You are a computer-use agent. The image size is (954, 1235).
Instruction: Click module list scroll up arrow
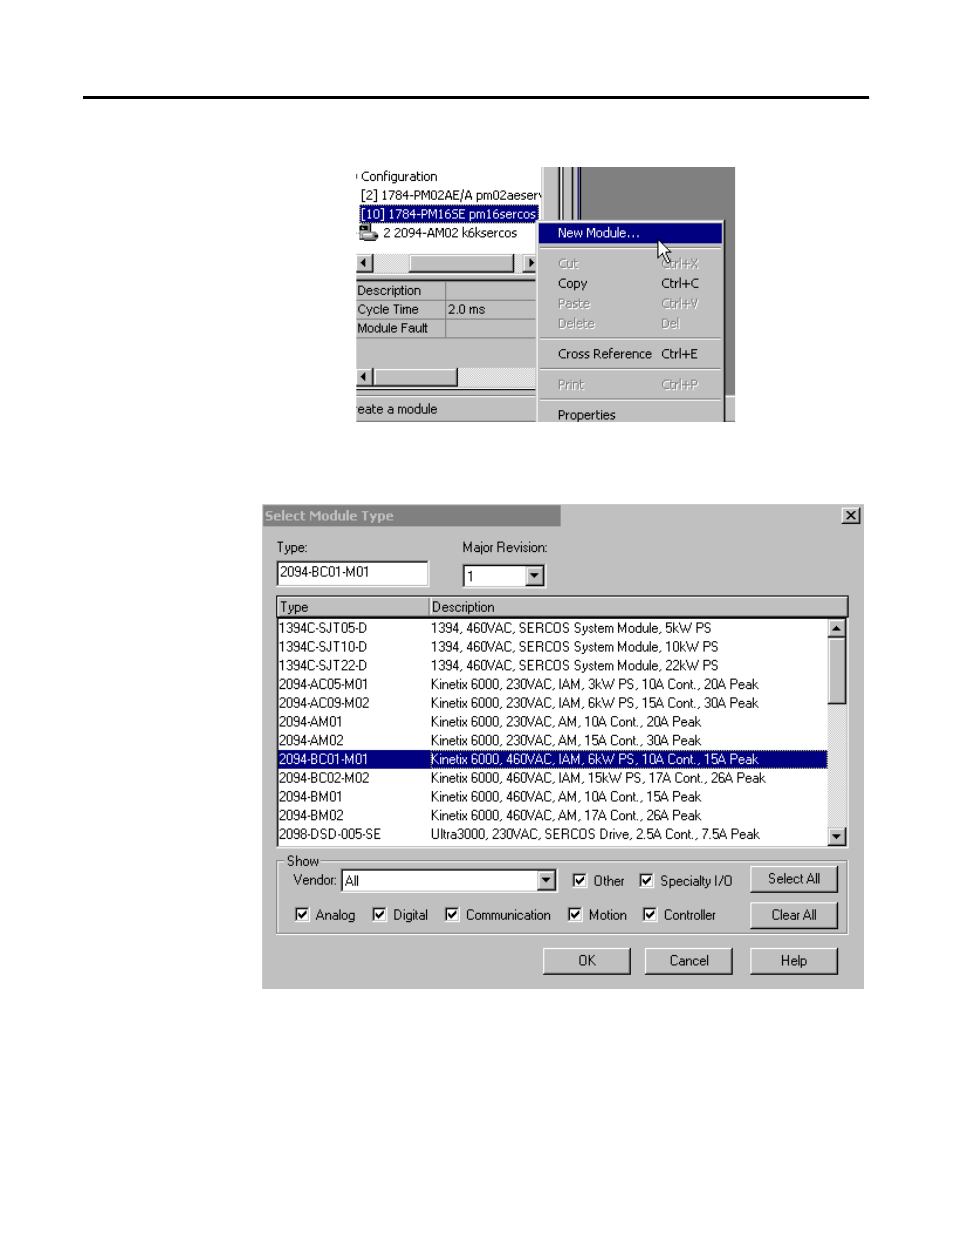click(837, 628)
